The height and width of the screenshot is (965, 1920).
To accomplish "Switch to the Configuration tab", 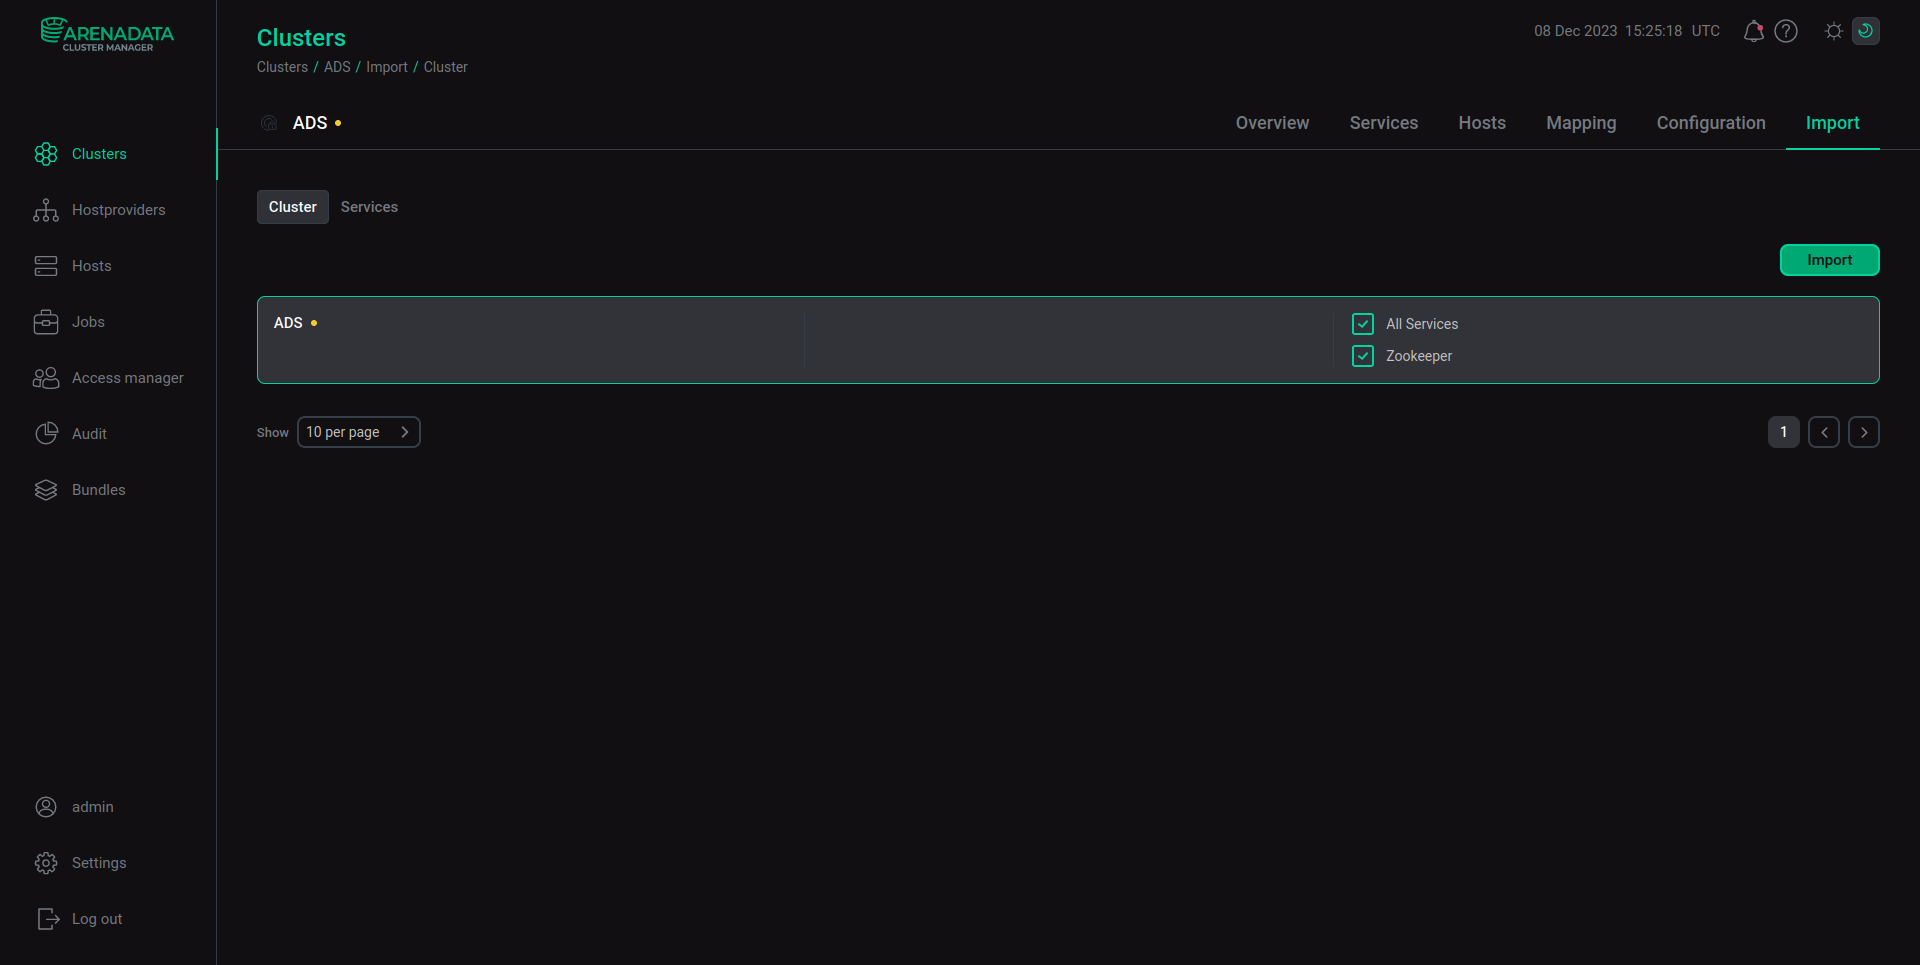I will pos(1711,123).
